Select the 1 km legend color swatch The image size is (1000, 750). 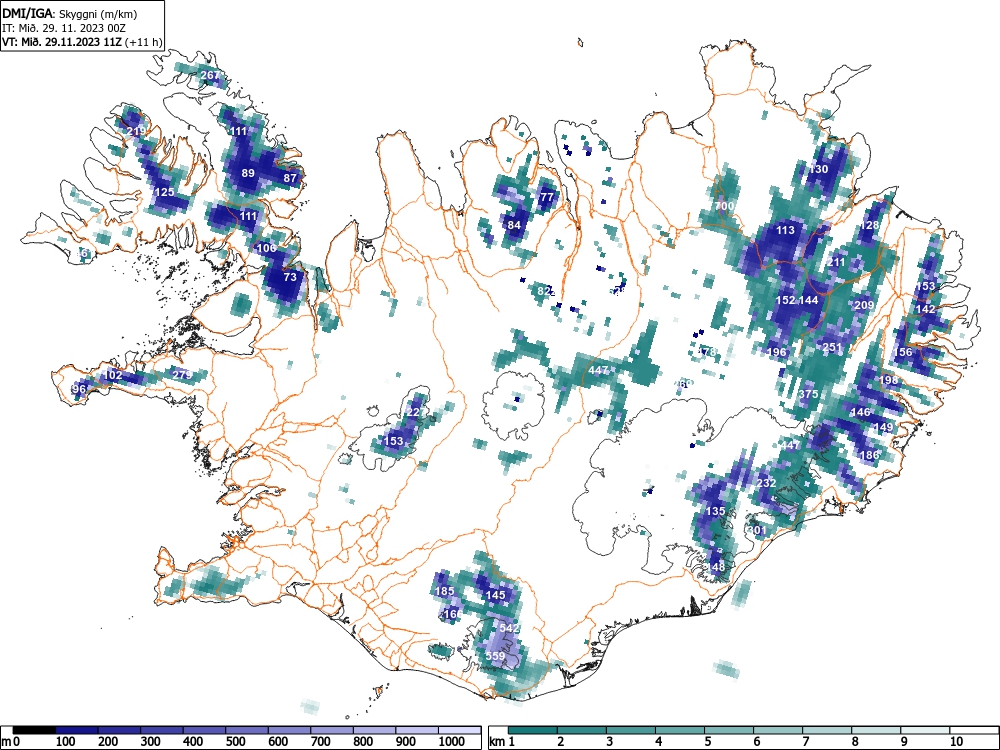(533, 730)
